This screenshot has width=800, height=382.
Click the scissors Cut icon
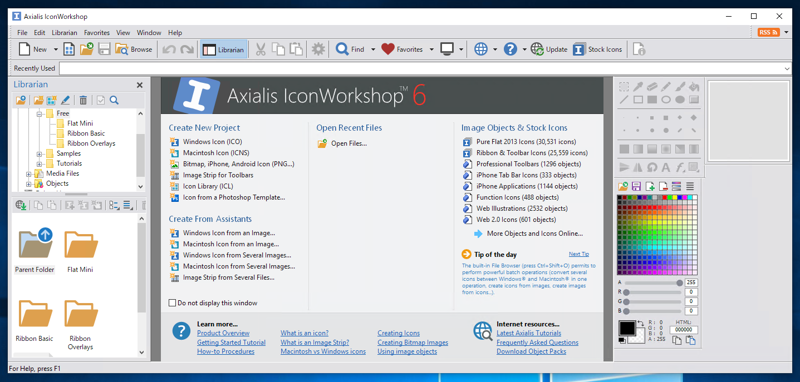point(260,49)
